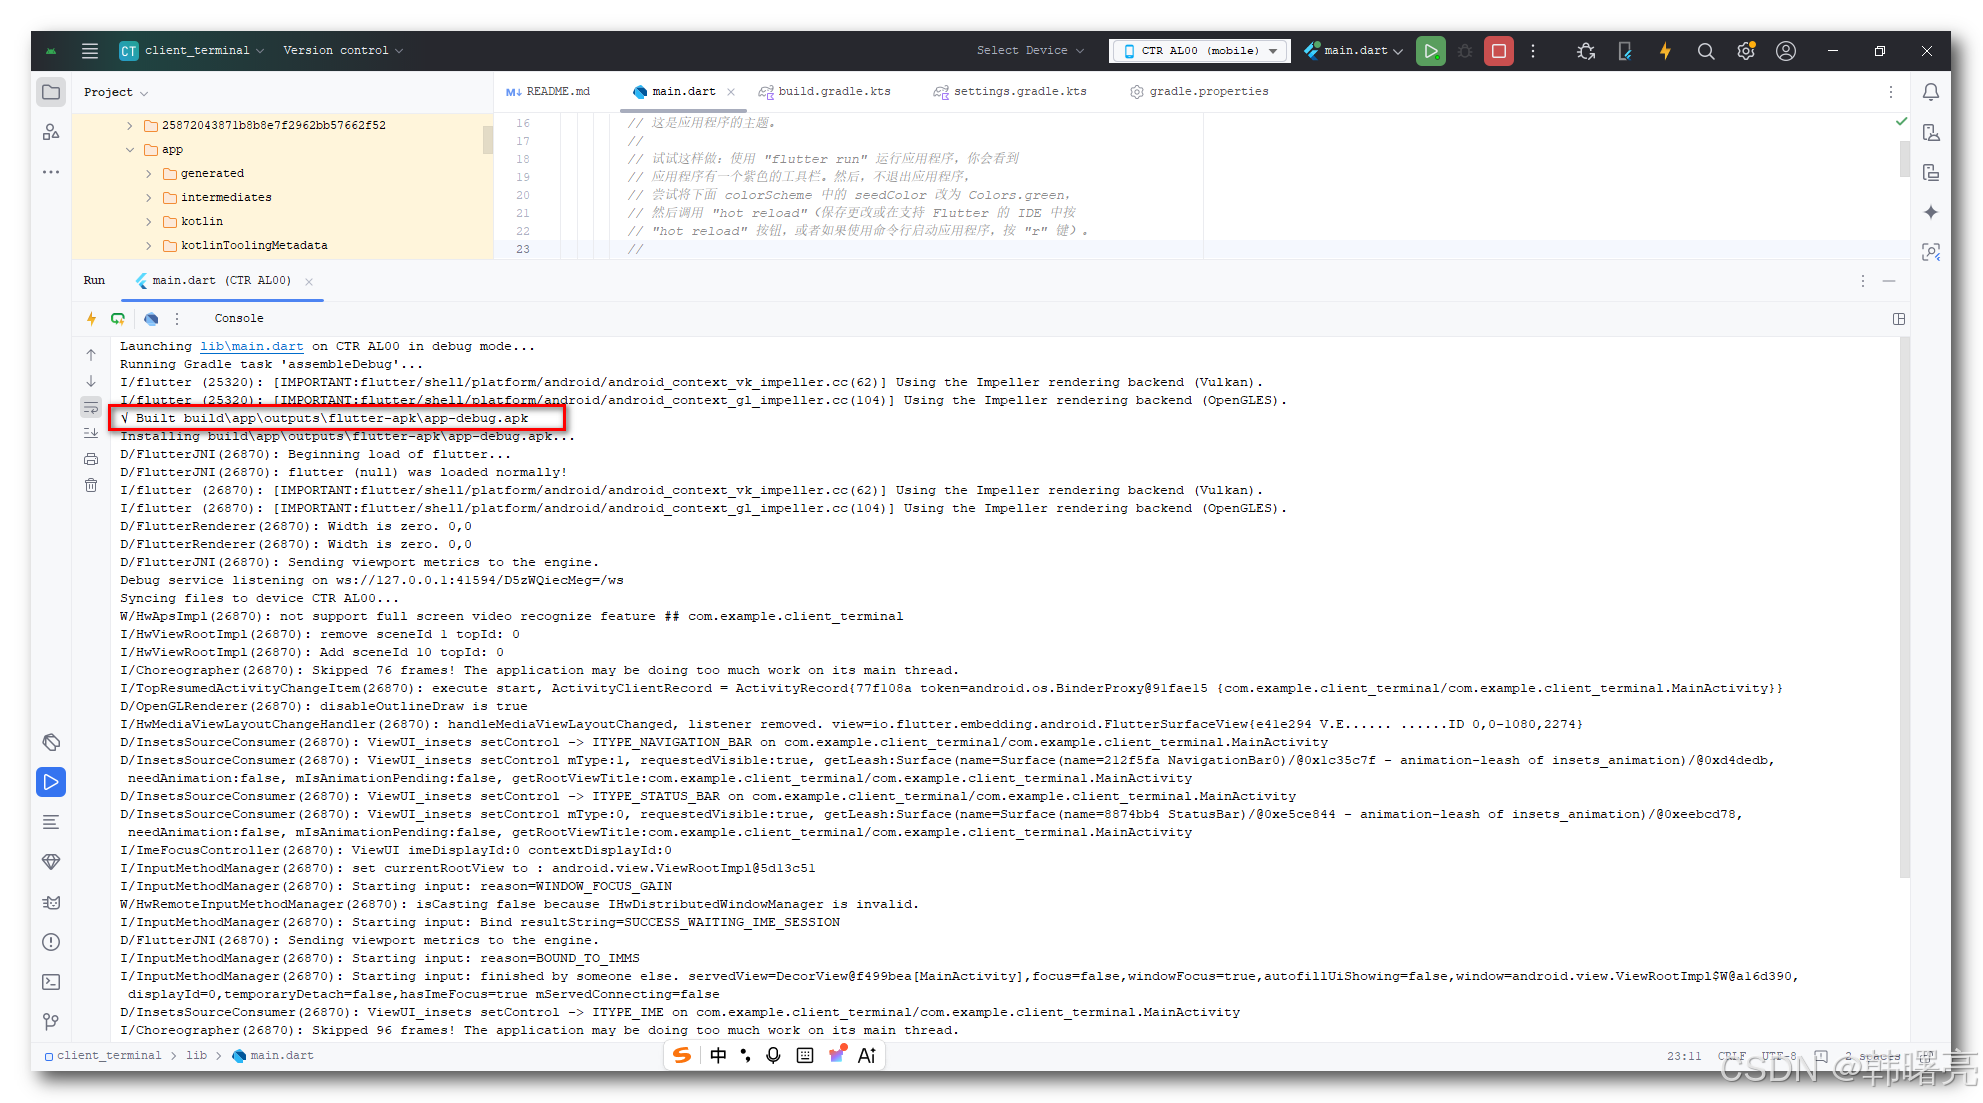Clear the console with trash icon

coord(91,485)
